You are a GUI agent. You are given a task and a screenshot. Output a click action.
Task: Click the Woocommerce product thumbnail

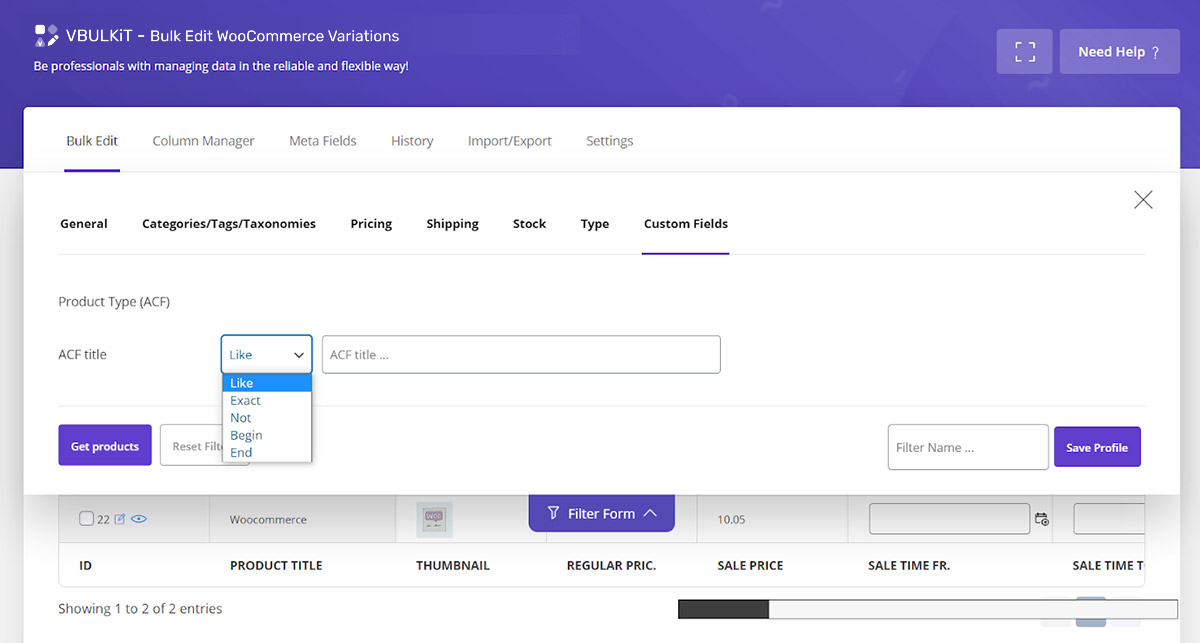[434, 519]
